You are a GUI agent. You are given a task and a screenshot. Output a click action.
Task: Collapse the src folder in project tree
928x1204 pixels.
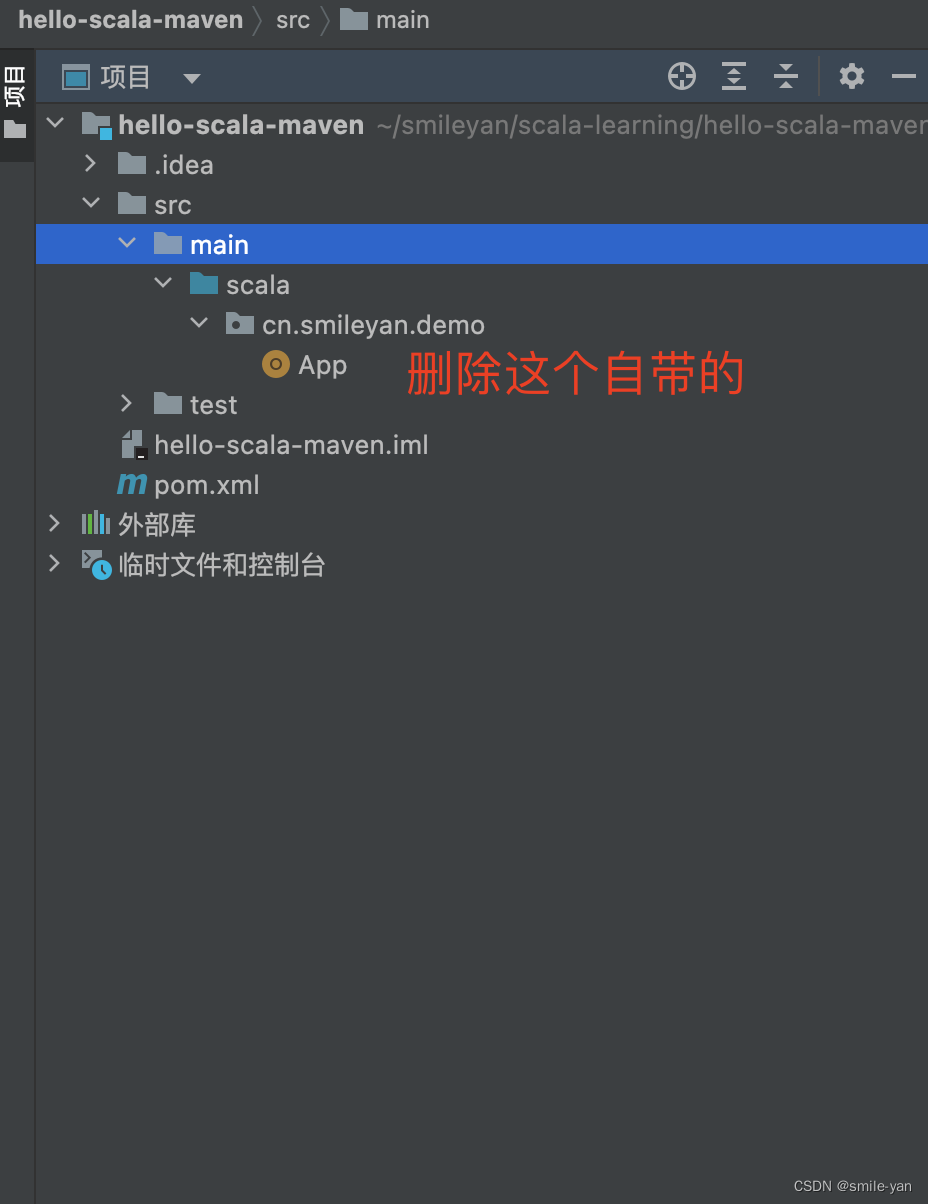pos(91,203)
